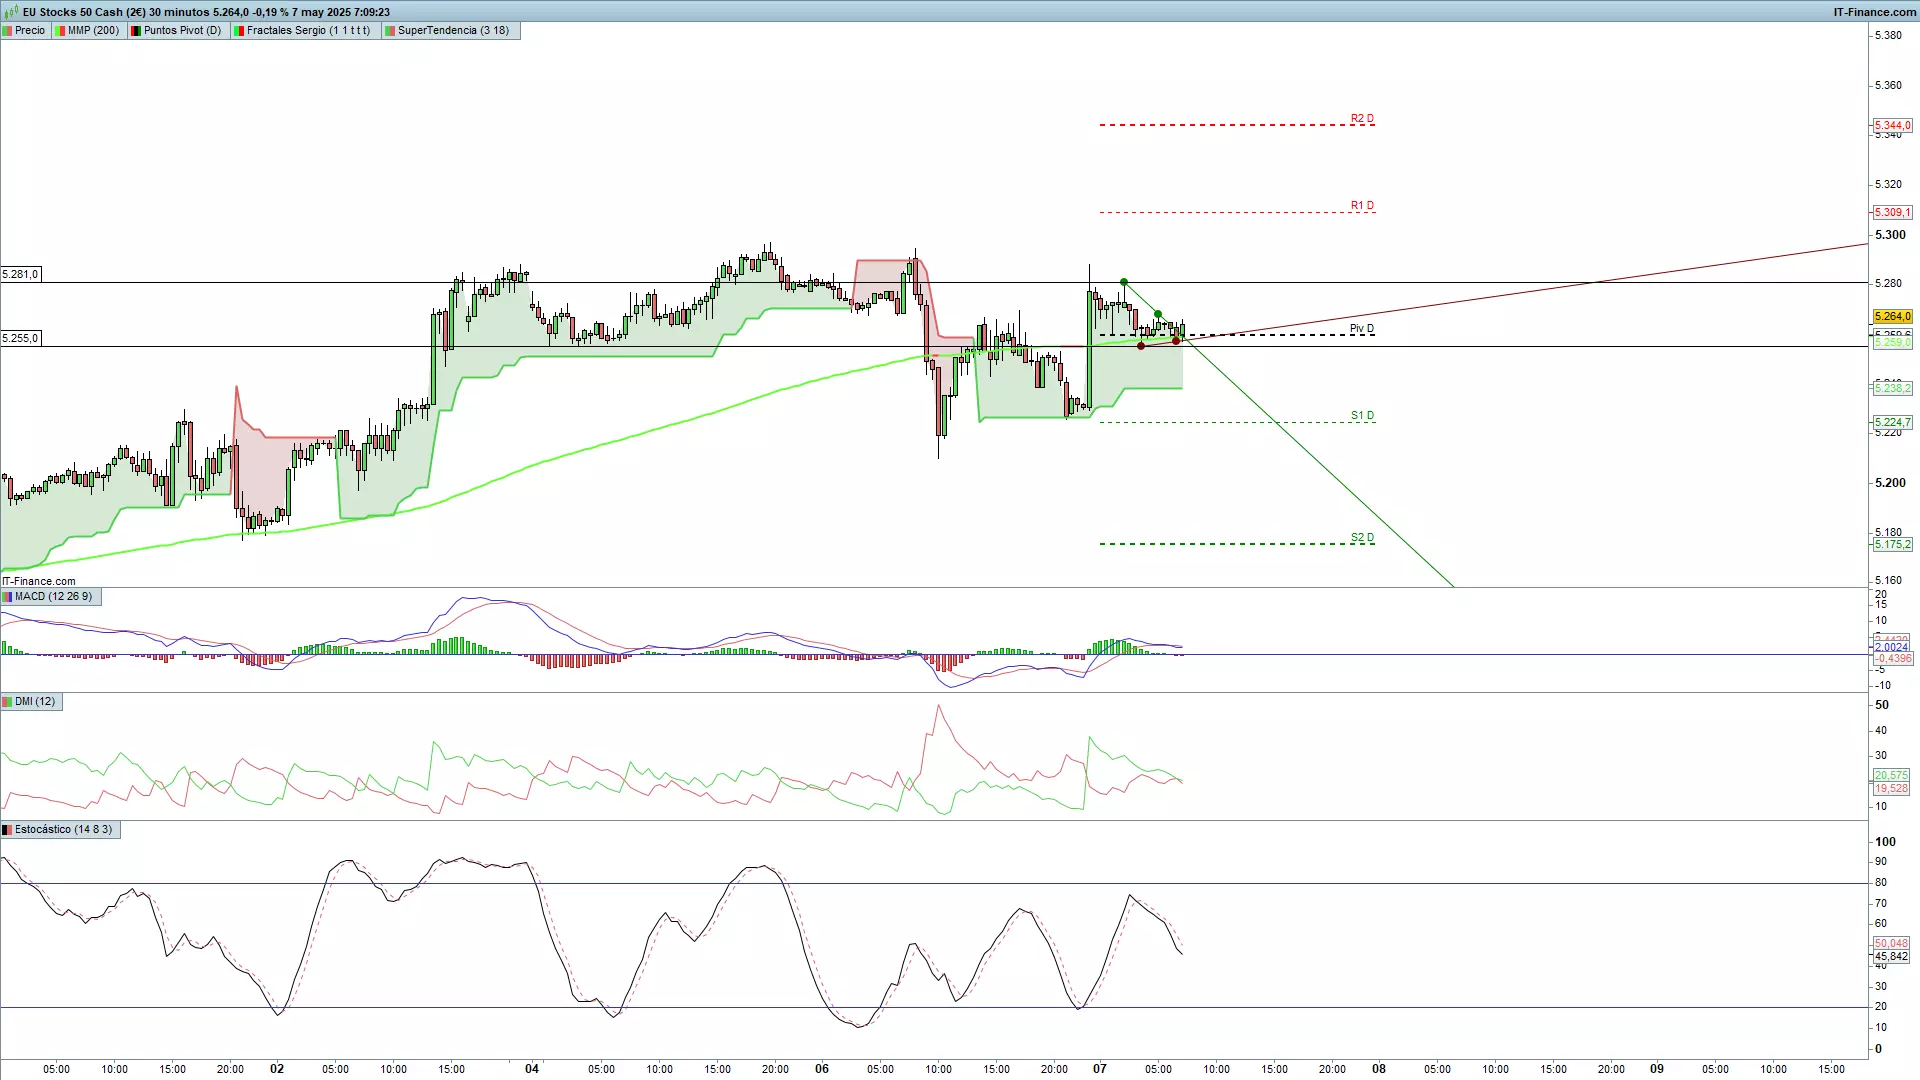Click the date label 09 on time axis
Image resolution: width=1920 pixels, height=1080 pixels.
click(1657, 1068)
